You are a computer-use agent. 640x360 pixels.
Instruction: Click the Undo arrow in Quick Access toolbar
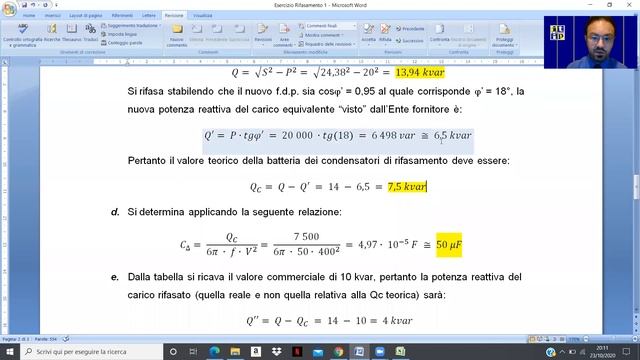click(33, 5)
